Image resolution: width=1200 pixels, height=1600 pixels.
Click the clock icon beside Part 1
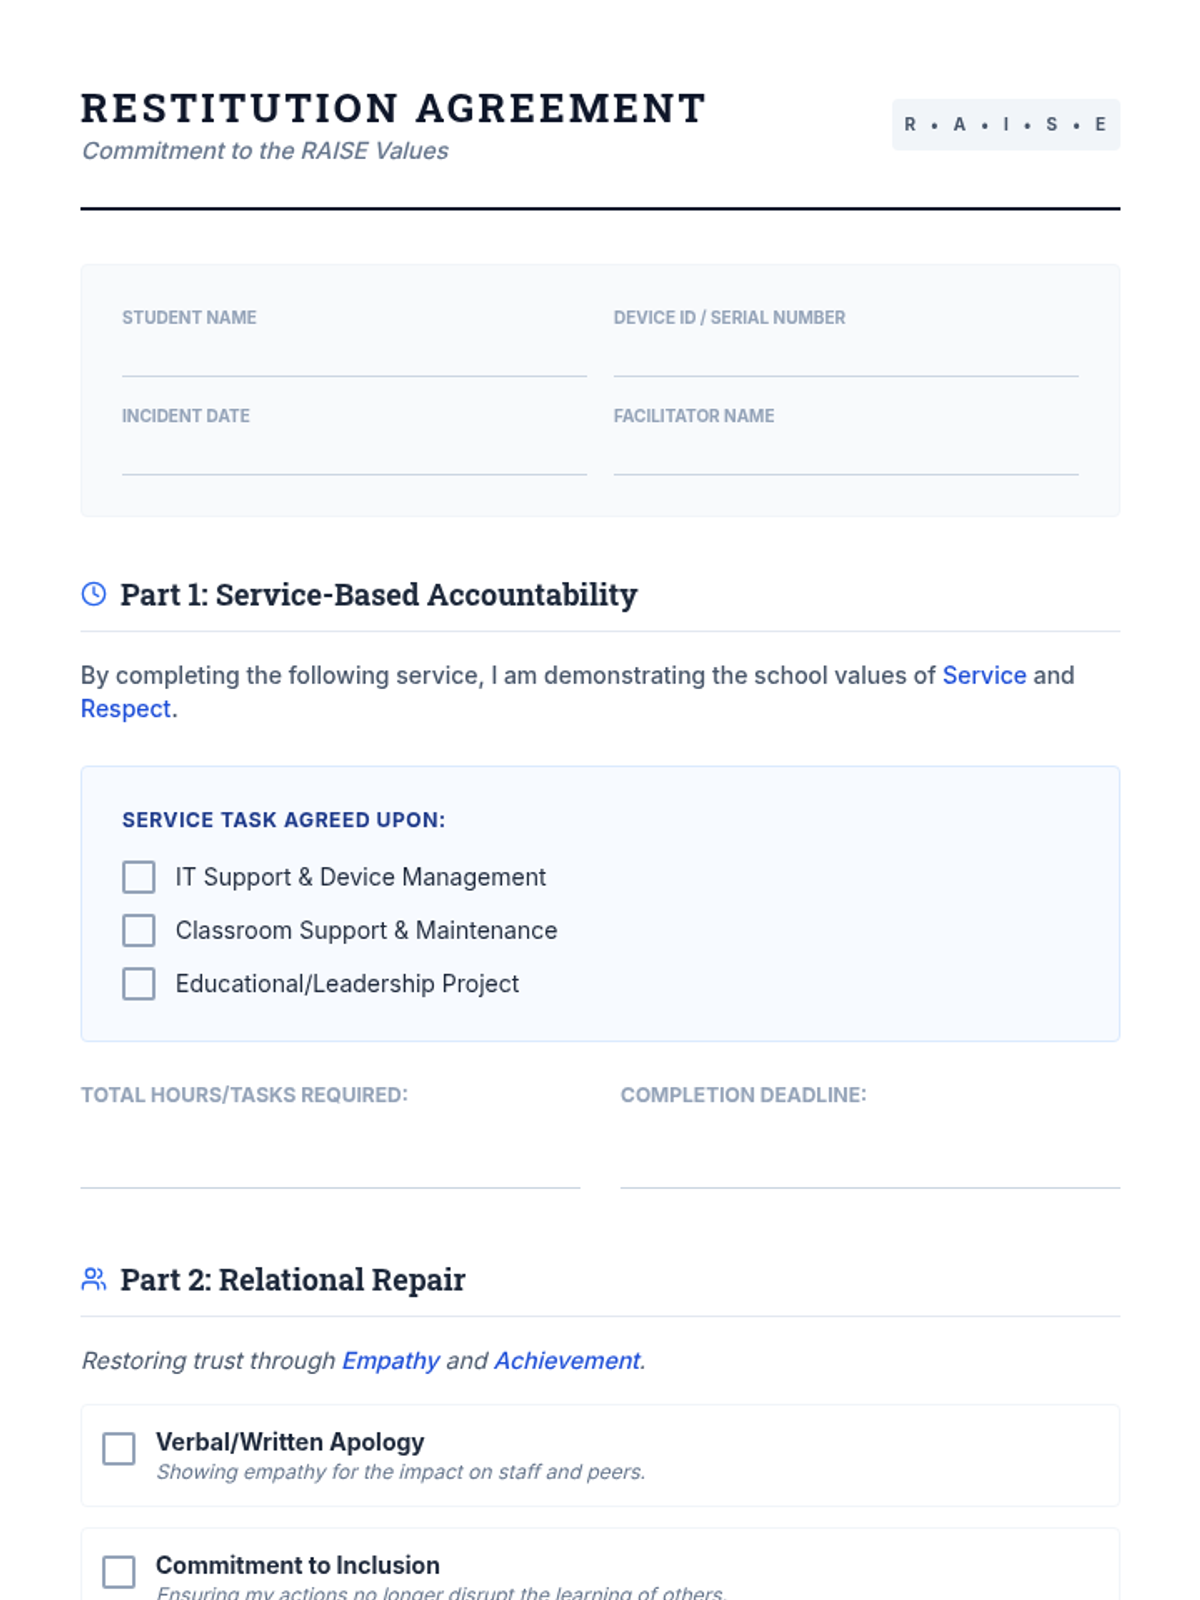pos(93,594)
